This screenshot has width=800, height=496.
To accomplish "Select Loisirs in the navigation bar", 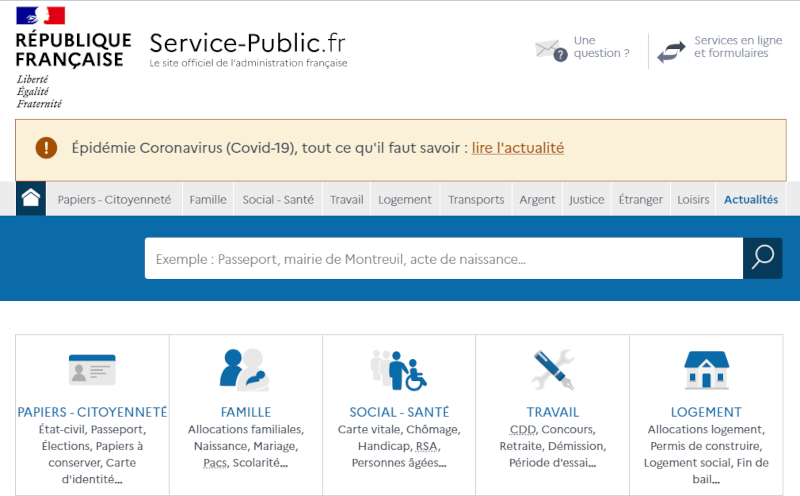I will click(x=693, y=200).
